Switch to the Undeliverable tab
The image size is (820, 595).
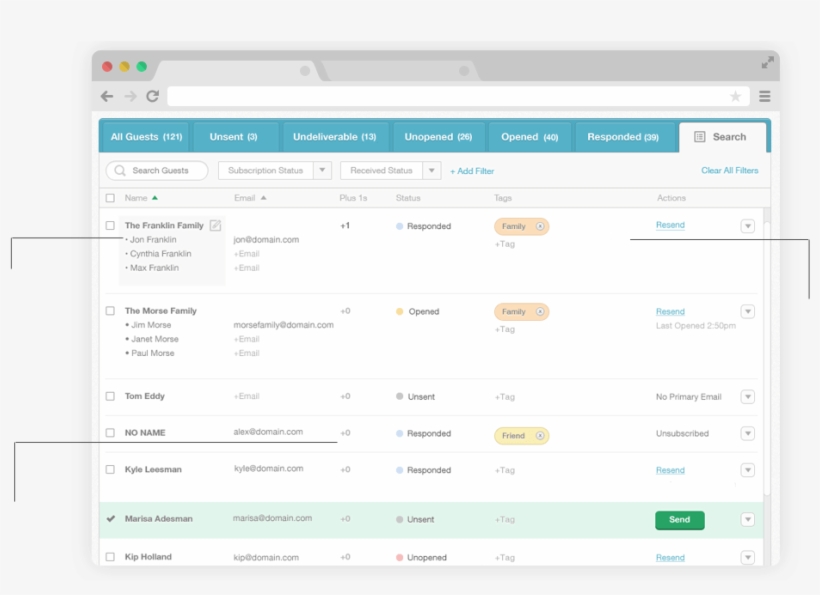click(x=334, y=137)
